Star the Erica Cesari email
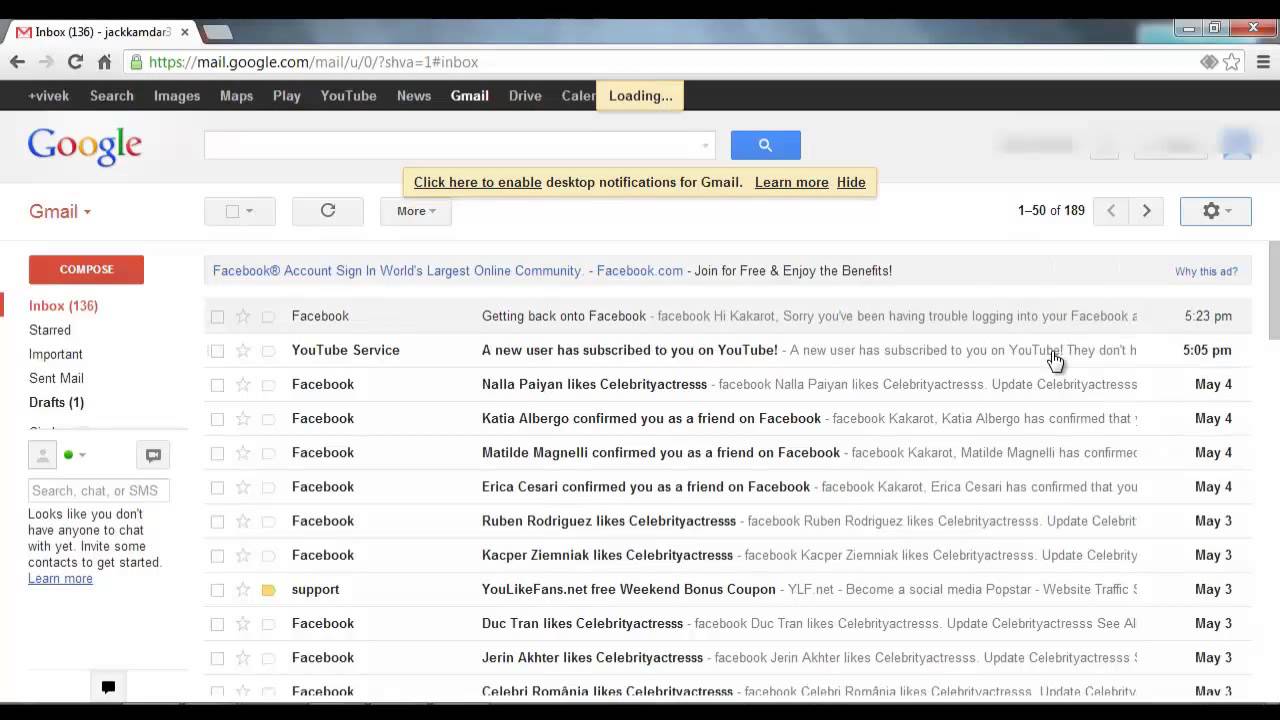The width and height of the screenshot is (1280, 720). (243, 486)
